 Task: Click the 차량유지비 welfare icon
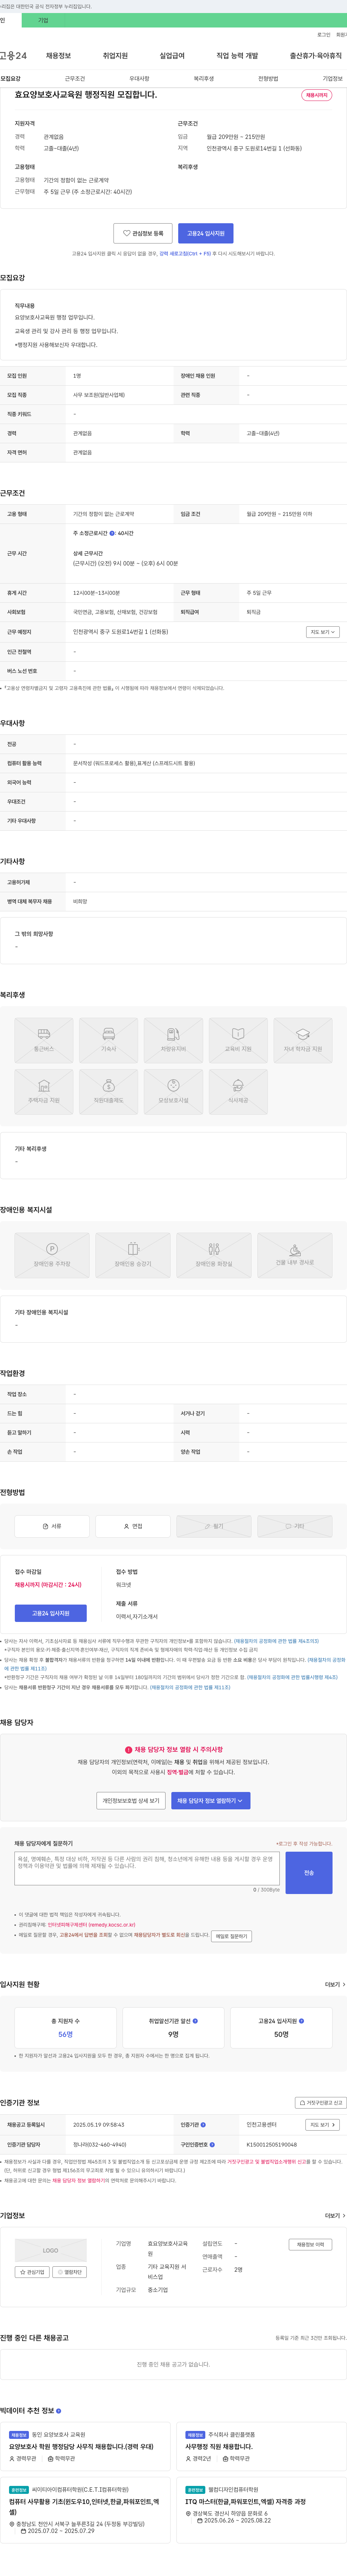tap(173, 1040)
